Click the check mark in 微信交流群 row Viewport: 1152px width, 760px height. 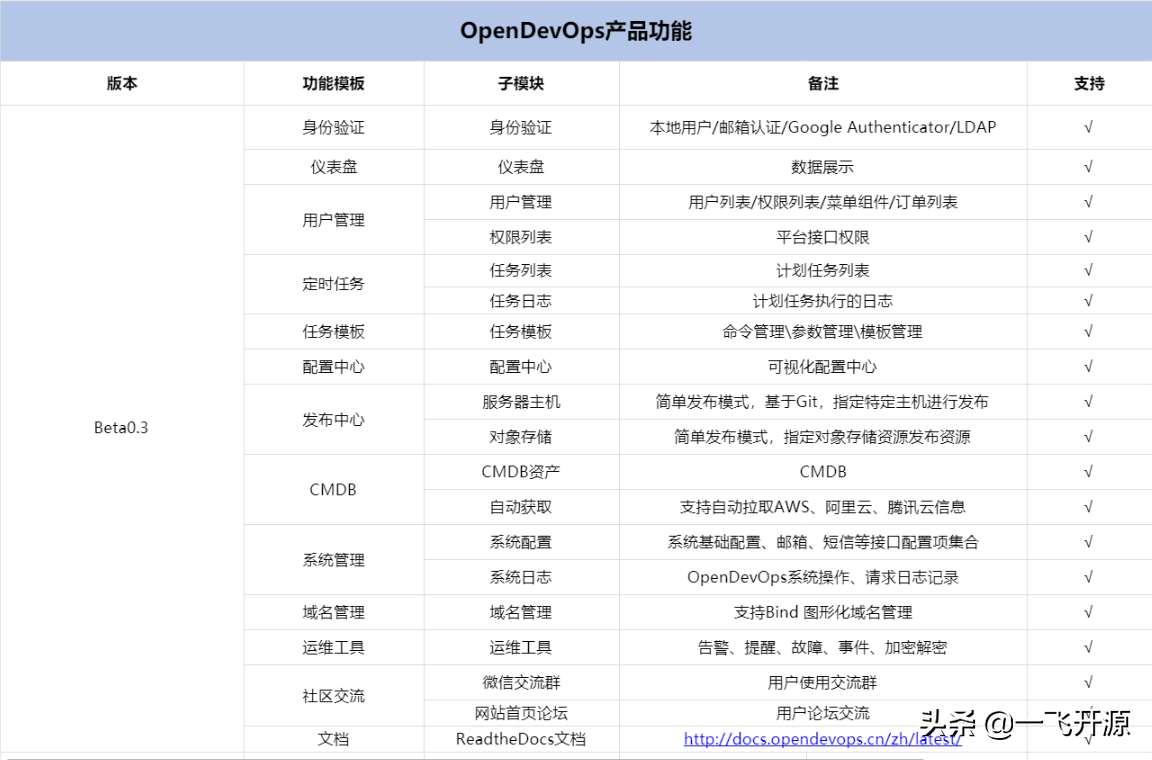1089,682
